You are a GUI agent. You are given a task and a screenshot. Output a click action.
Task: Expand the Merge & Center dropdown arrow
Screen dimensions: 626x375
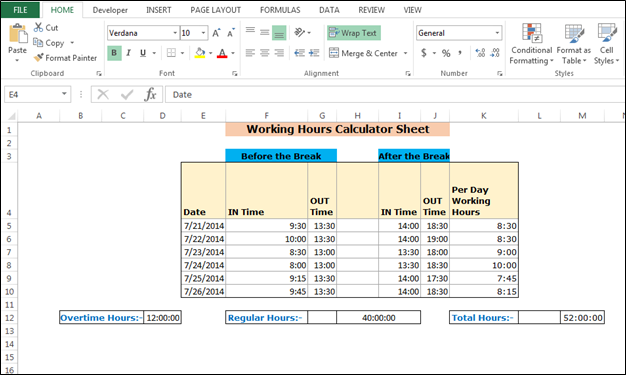point(405,53)
